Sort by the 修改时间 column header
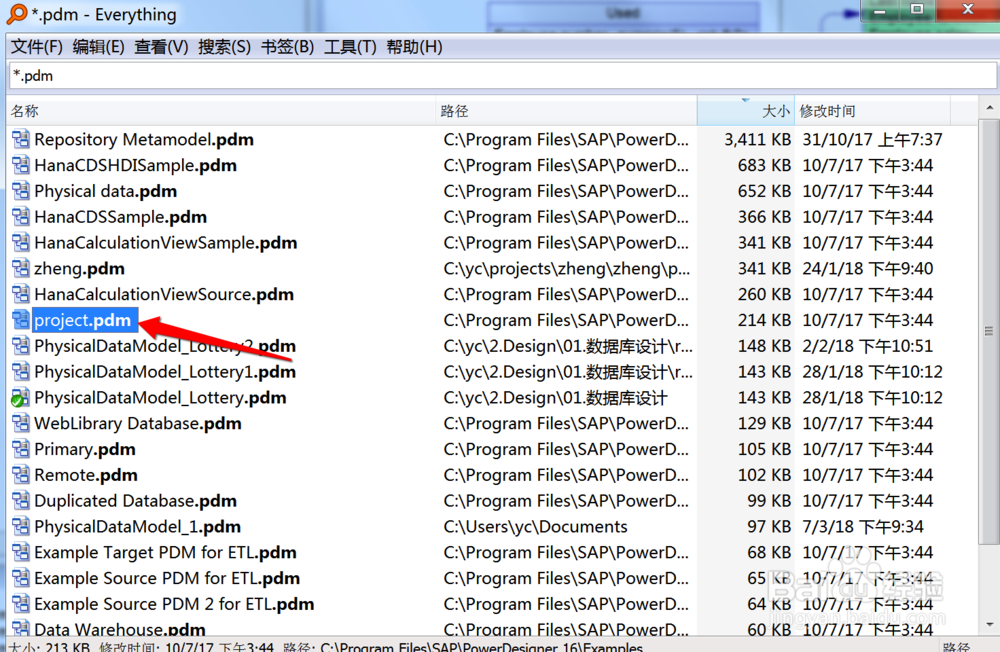The width and height of the screenshot is (1000, 652). [872, 111]
